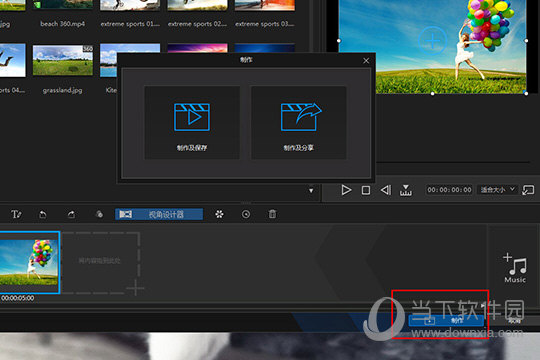Select the jumping person thumbnail in library
The width and height of the screenshot is (540, 360).
point(12,60)
